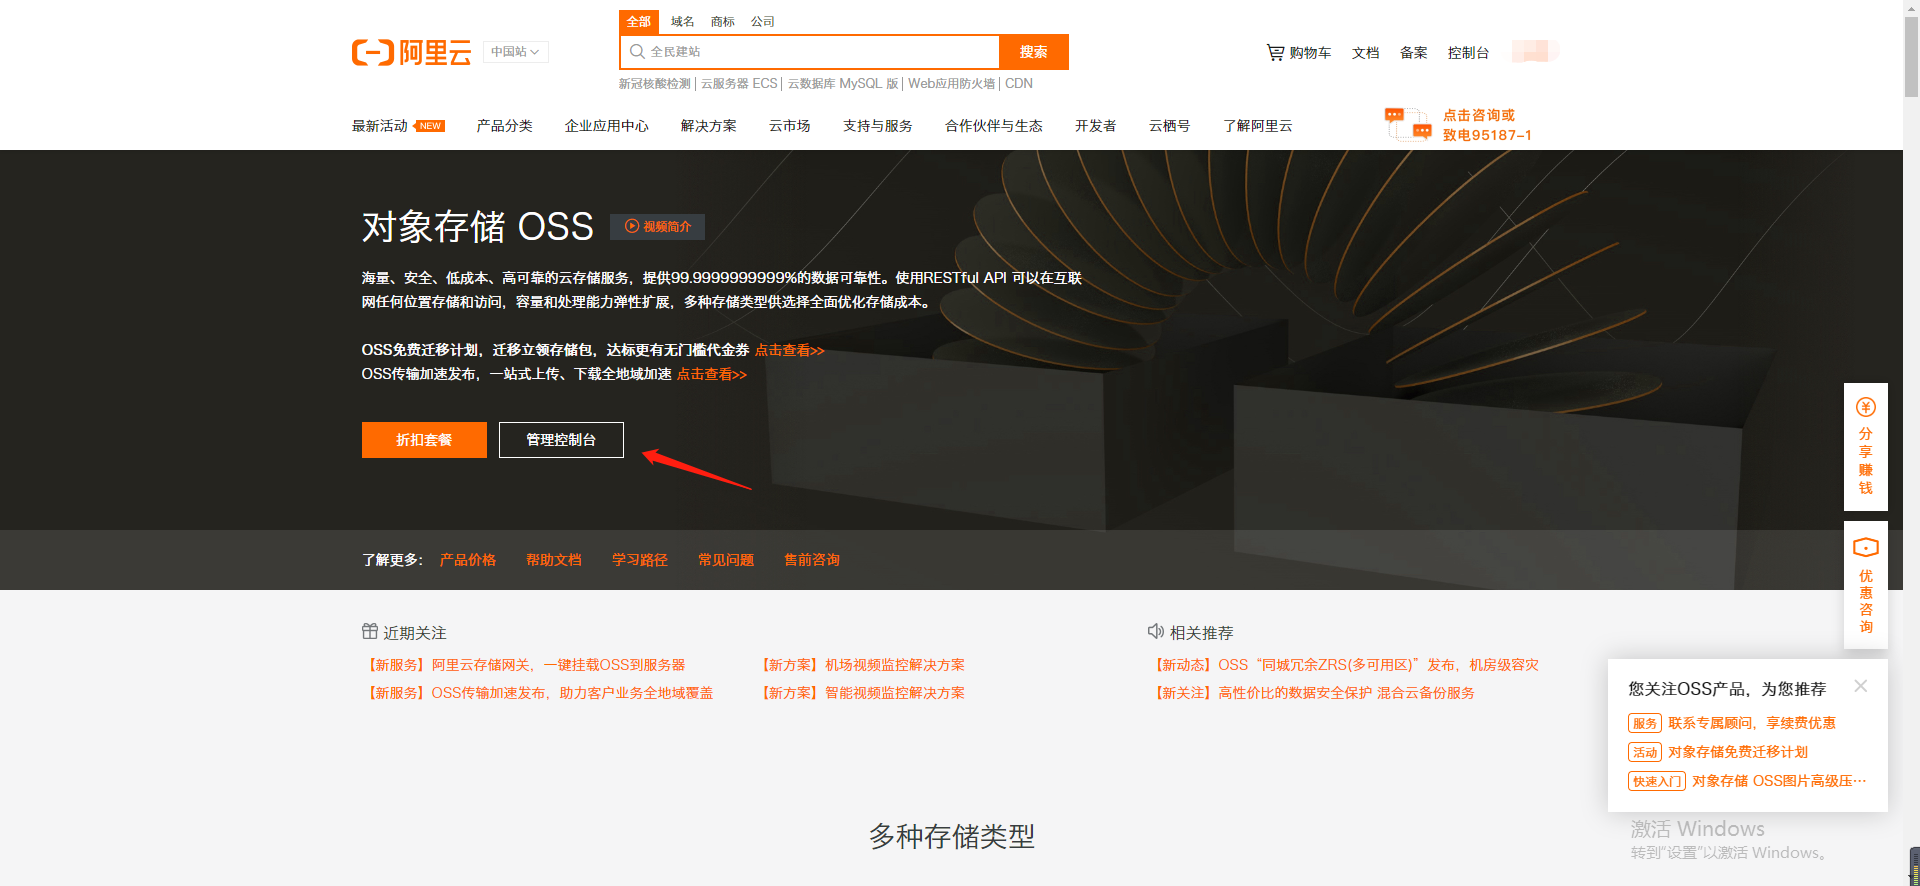The image size is (1920, 886).
Task: Open the 了解阿里云 menu
Action: tap(1258, 126)
